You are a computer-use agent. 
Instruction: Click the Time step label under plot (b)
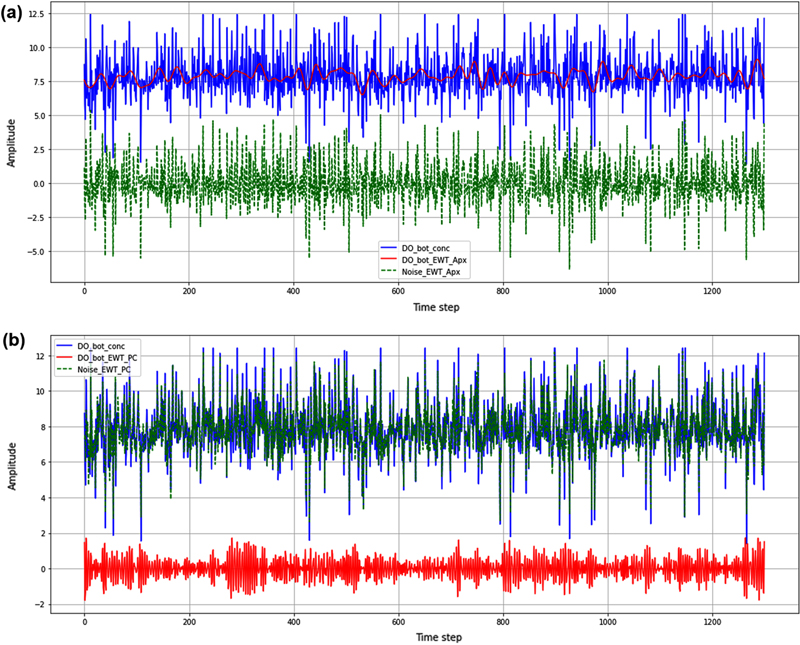[439, 637]
